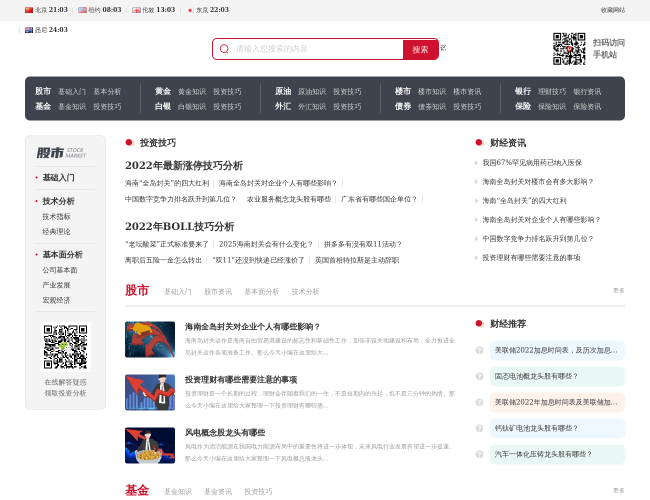This screenshot has width=650, height=500.
Task: Open headline 2022年最新涨停技巧分析
Action: [184, 165]
